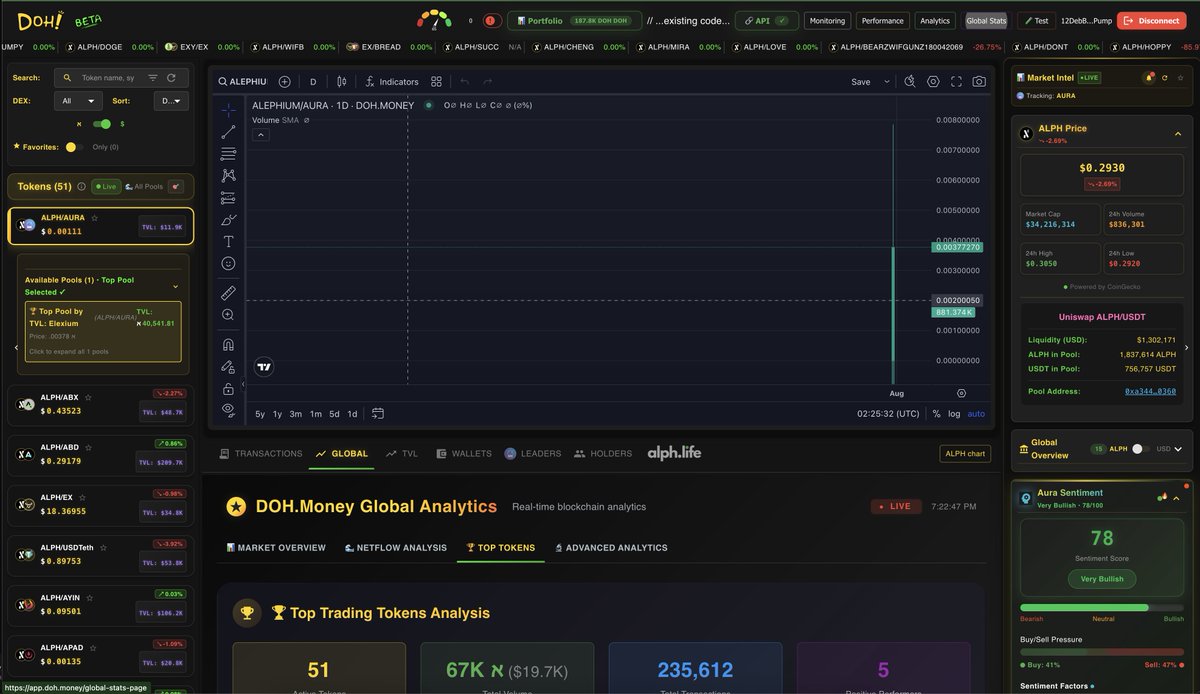Viewport: 1200px width, 694px height.
Task: Open the Fibonacci retracement tool group
Action: 228,153
